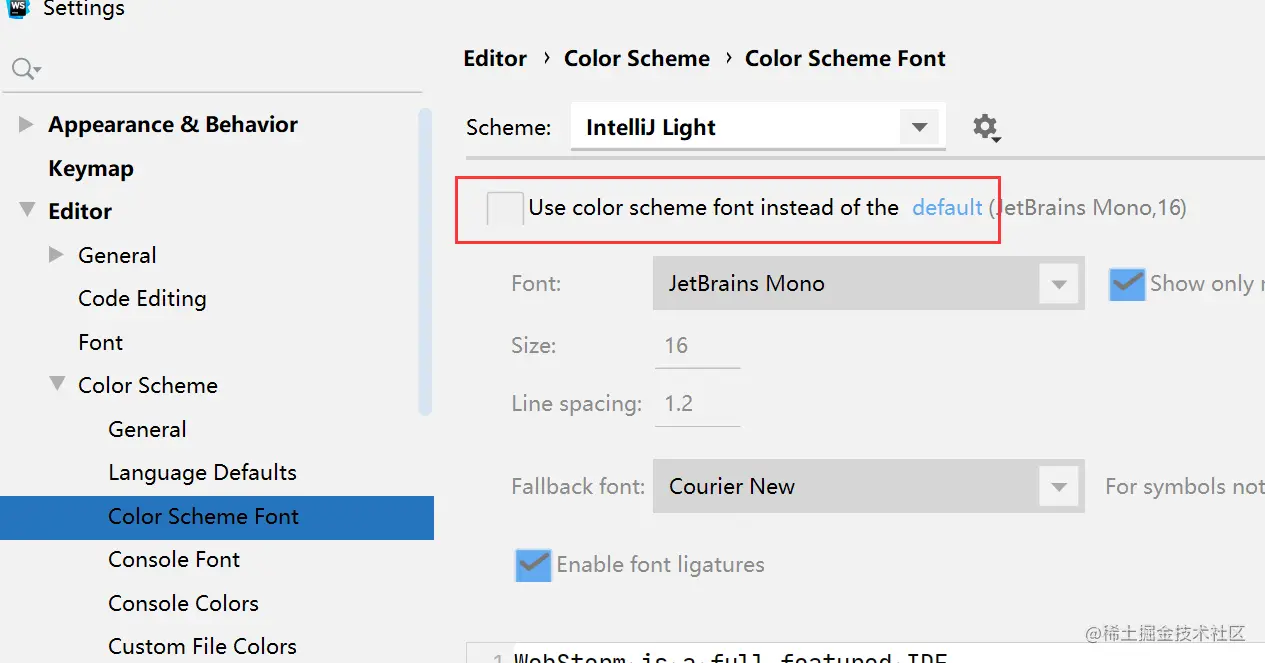This screenshot has width=1265, height=663.
Task: Expand Appearance & Behavior tree node
Action: pyautogui.click(x=26, y=125)
